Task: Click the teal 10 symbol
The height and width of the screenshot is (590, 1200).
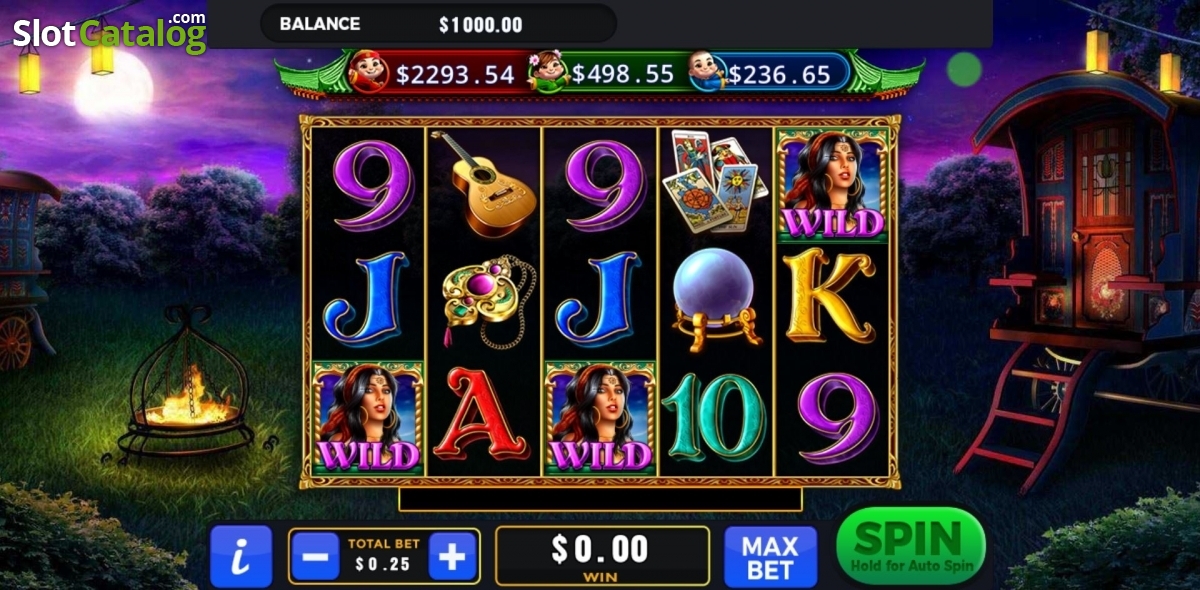Action: 714,417
